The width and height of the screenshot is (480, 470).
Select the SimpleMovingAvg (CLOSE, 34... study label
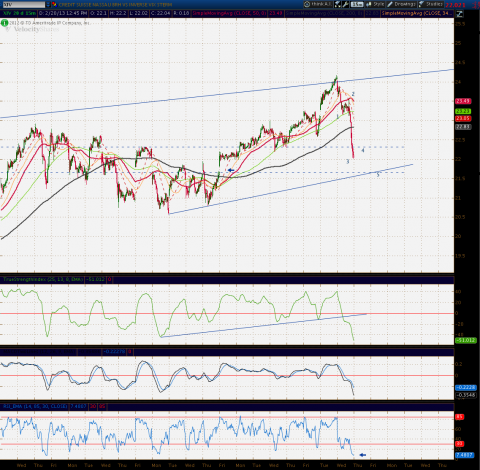pos(417,13)
